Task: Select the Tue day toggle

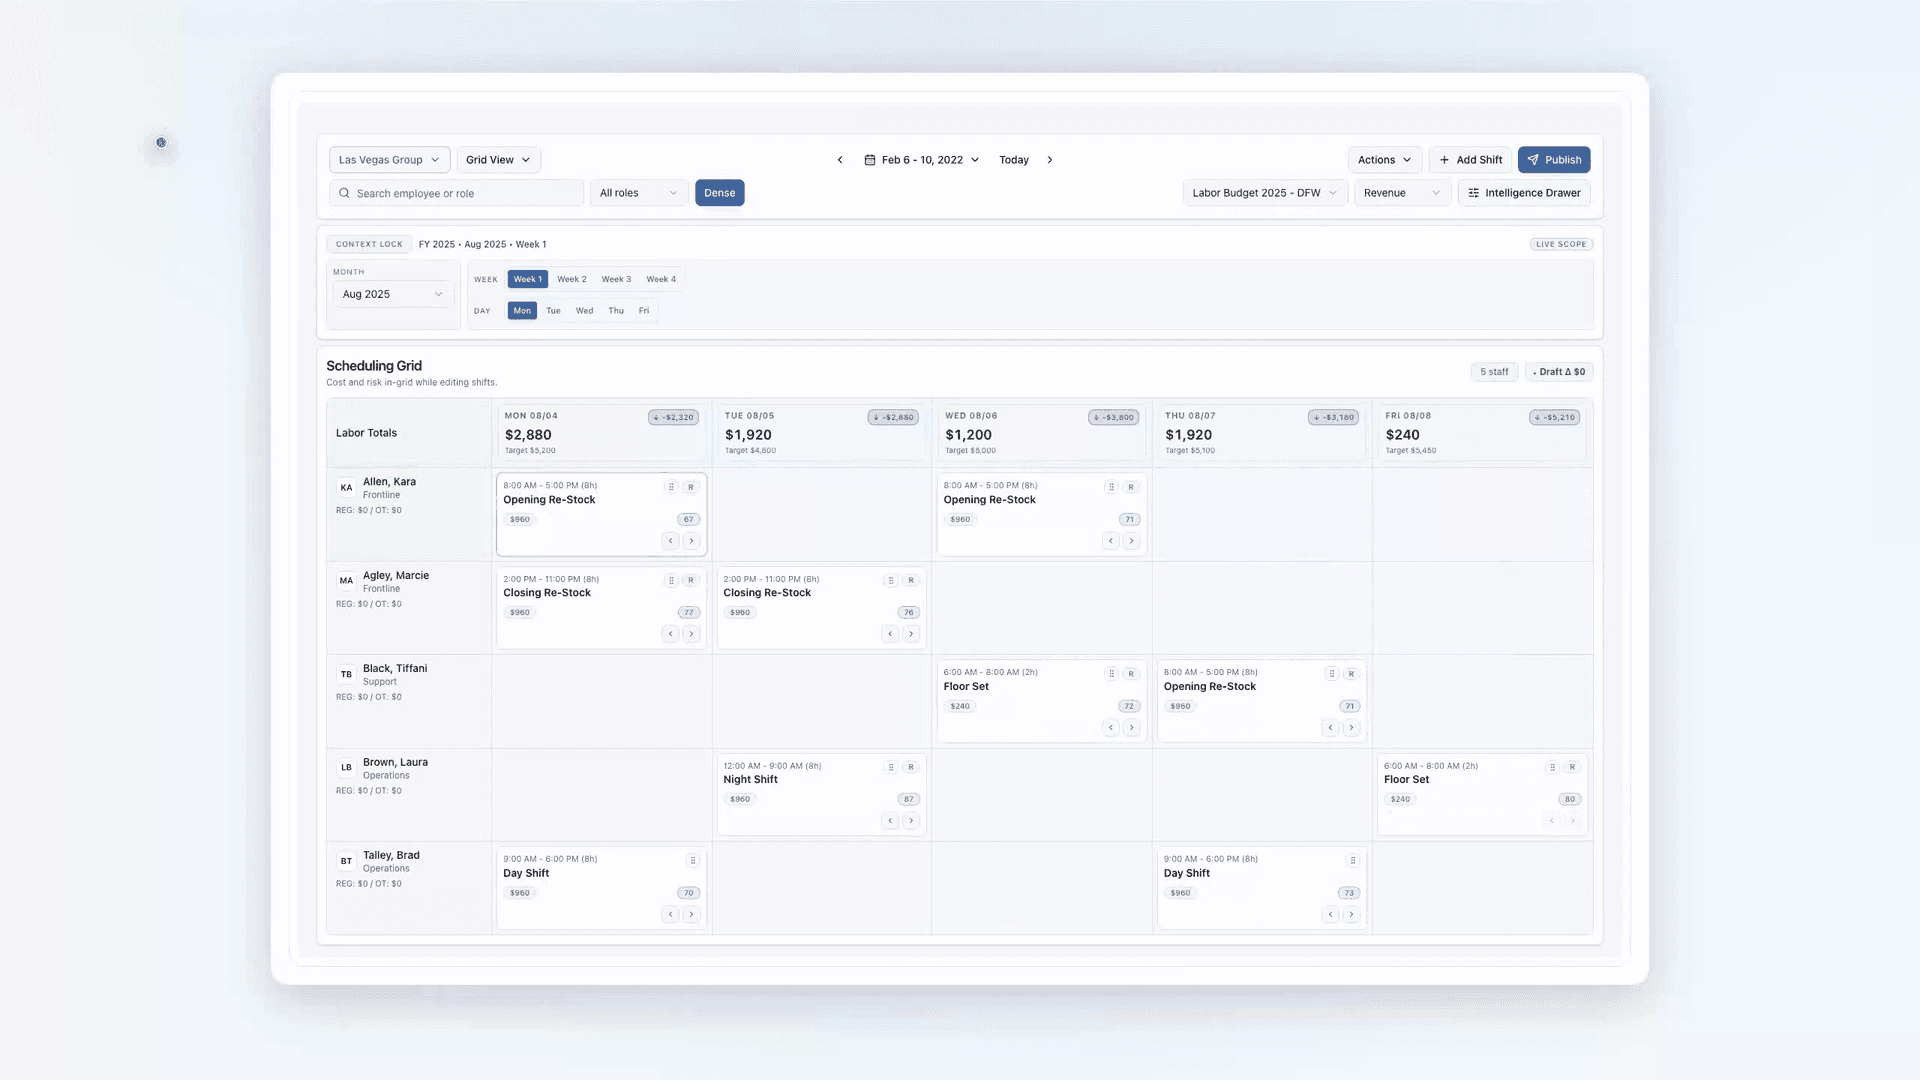Action: click(553, 311)
